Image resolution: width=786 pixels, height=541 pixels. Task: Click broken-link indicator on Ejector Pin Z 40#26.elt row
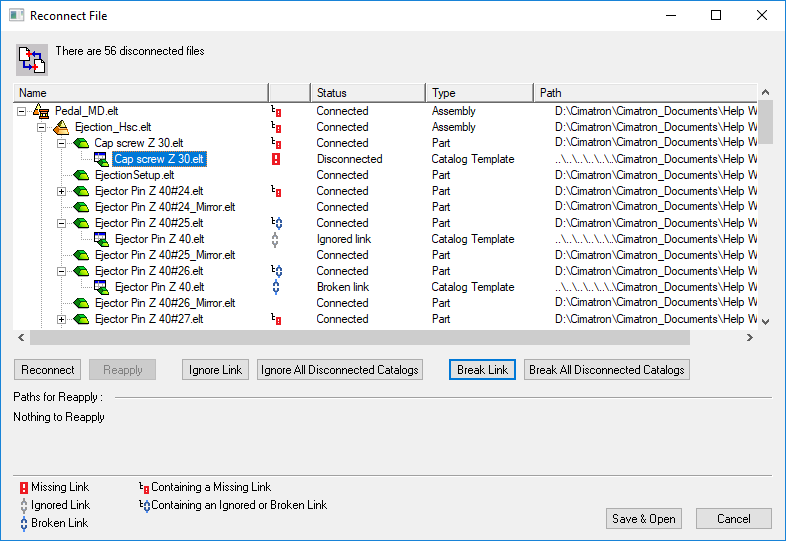[277, 271]
